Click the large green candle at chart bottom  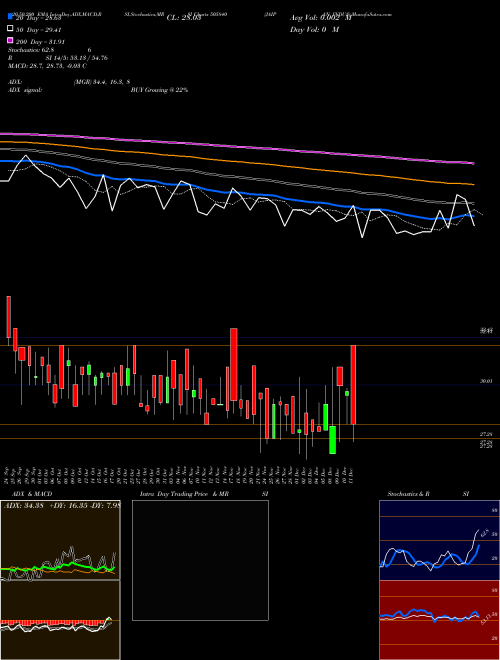point(332,440)
